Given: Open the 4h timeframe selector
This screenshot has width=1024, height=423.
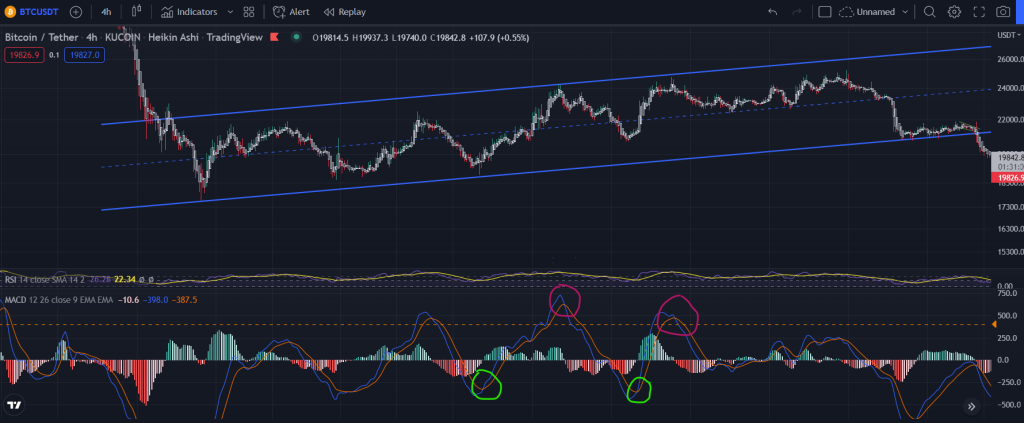Looking at the screenshot, I should tap(106, 12).
